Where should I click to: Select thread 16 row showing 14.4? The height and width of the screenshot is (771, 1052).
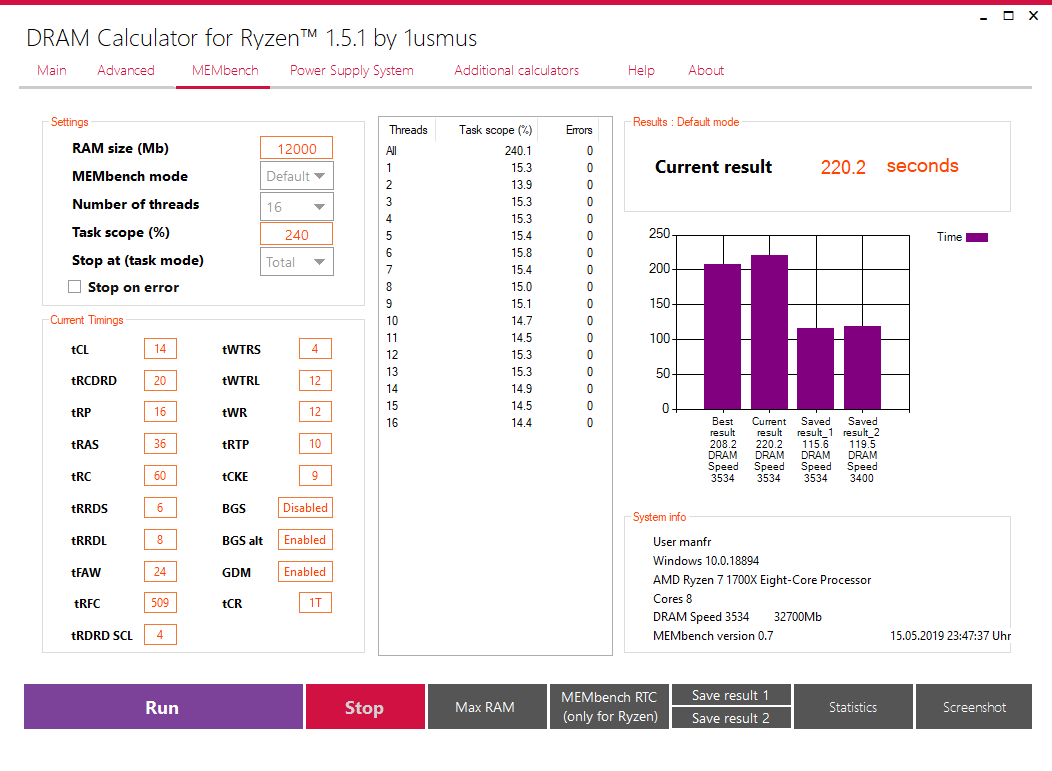(x=490, y=423)
